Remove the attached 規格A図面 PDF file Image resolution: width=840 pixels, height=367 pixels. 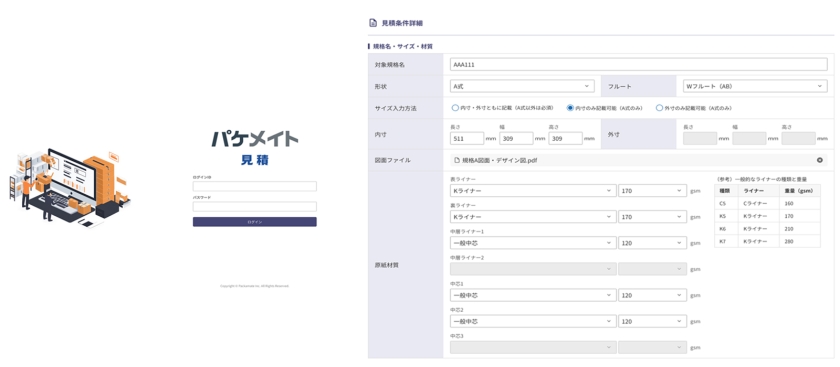click(x=820, y=160)
